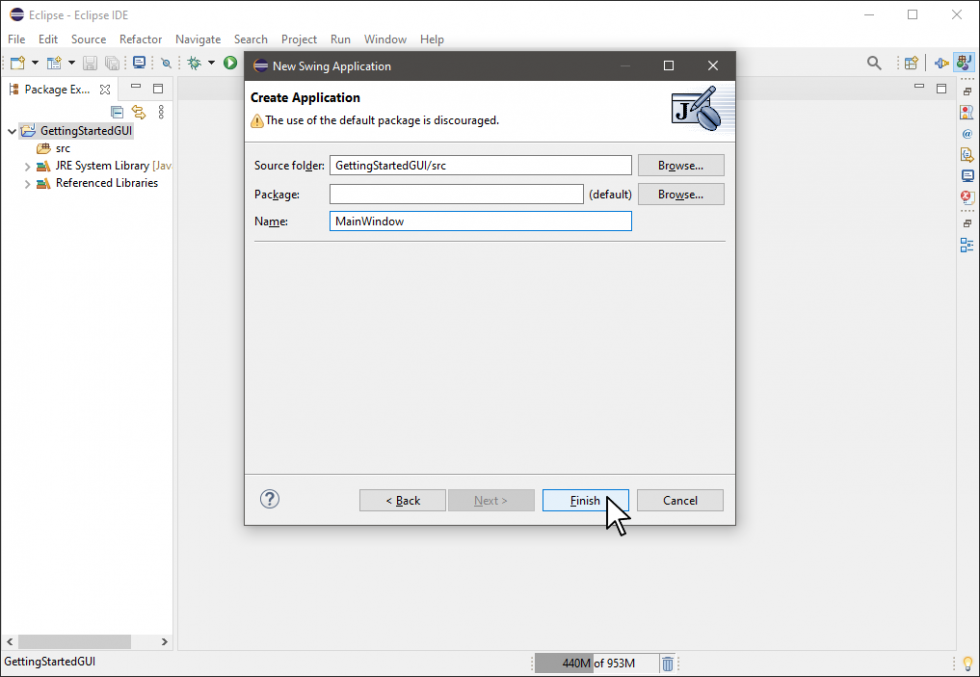This screenshot has height=677, width=980.
Task: Open the File menu
Action: [16, 39]
